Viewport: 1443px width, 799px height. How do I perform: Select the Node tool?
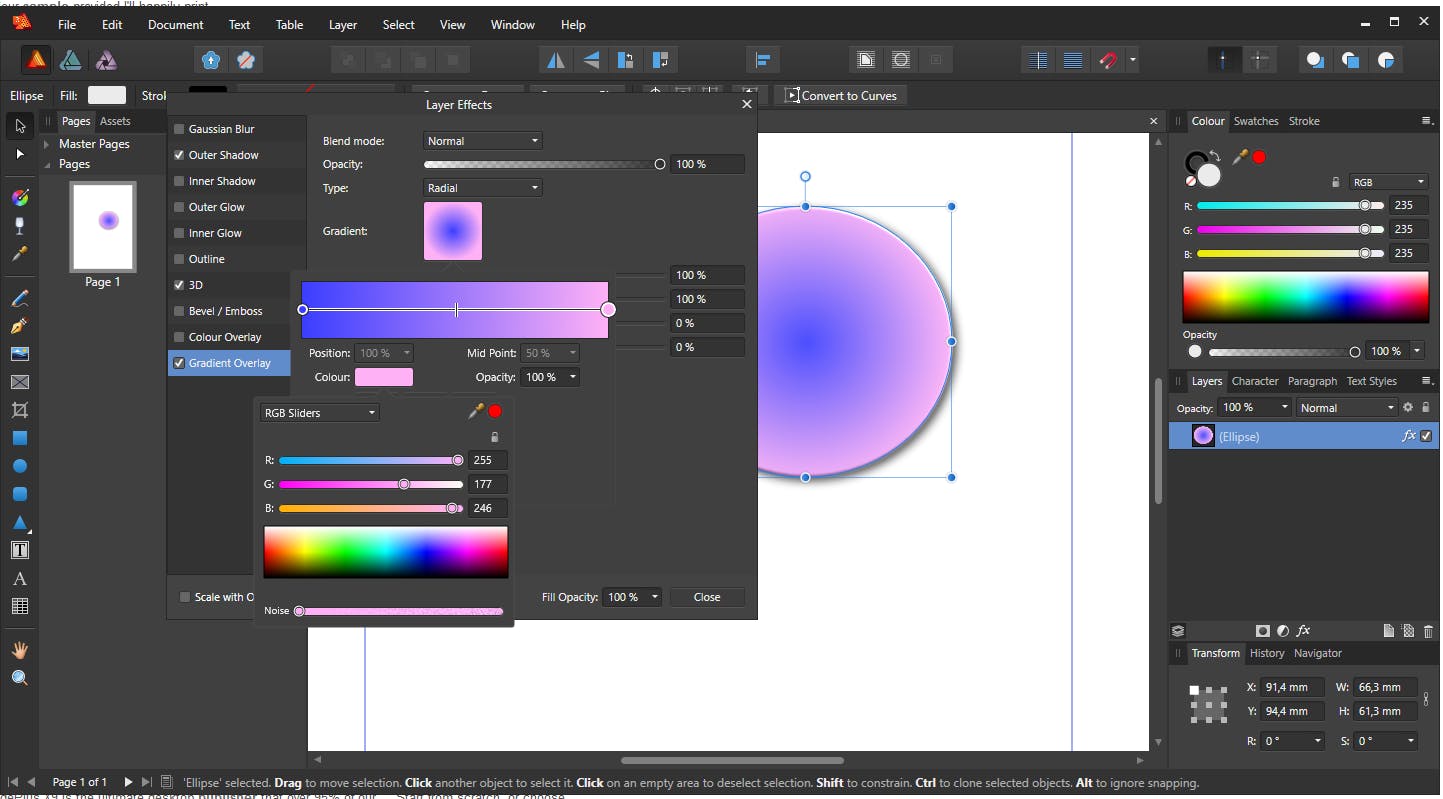pyautogui.click(x=20, y=155)
